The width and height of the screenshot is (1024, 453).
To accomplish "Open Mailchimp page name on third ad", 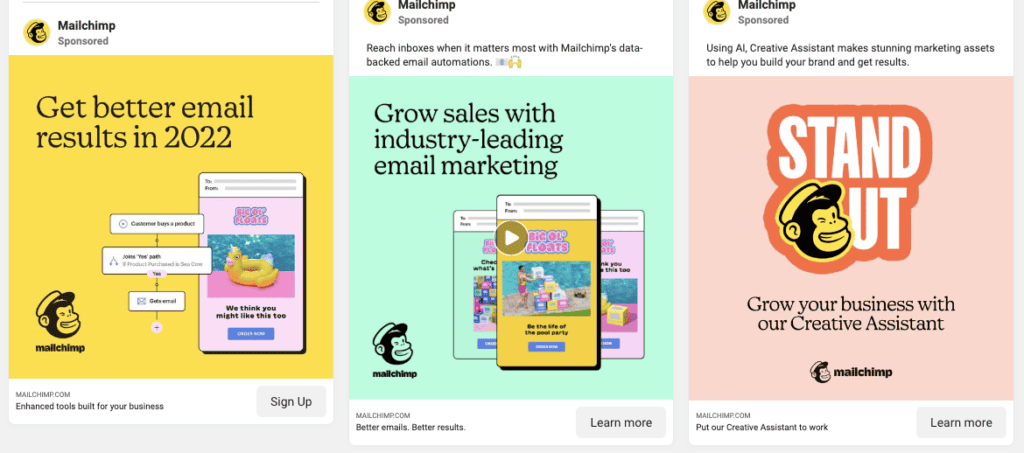I will point(767,5).
